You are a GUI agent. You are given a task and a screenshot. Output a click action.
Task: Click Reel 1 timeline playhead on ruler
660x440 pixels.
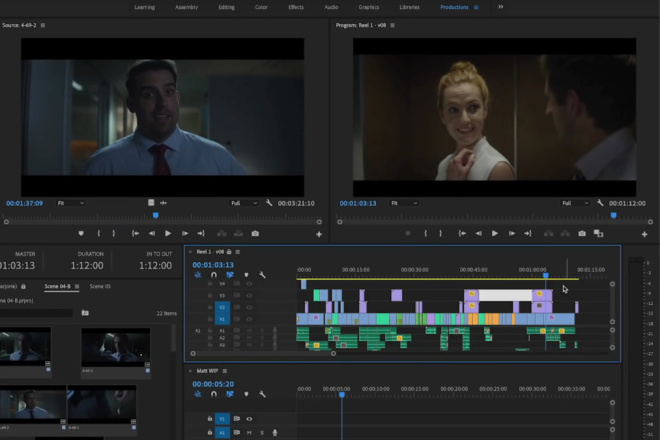click(x=546, y=275)
